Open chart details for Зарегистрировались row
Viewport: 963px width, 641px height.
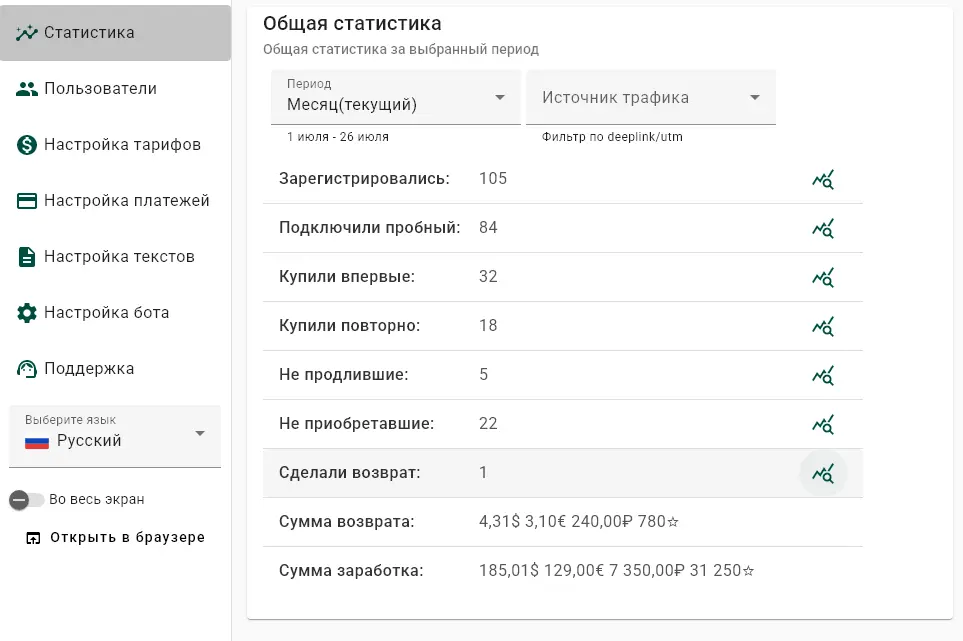click(x=823, y=179)
